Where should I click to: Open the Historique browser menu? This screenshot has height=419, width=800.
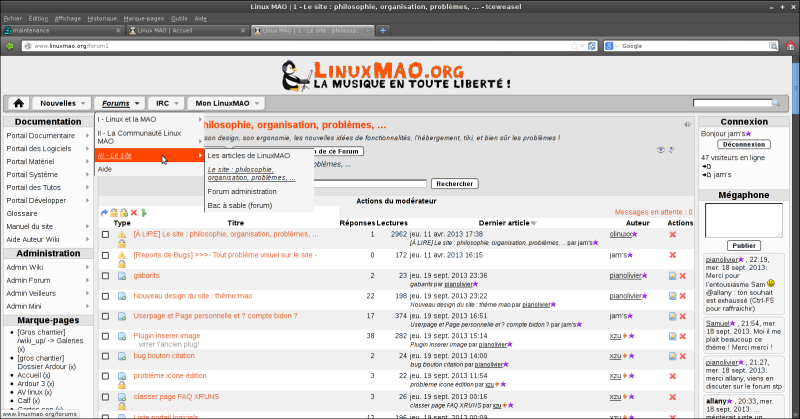(x=102, y=18)
